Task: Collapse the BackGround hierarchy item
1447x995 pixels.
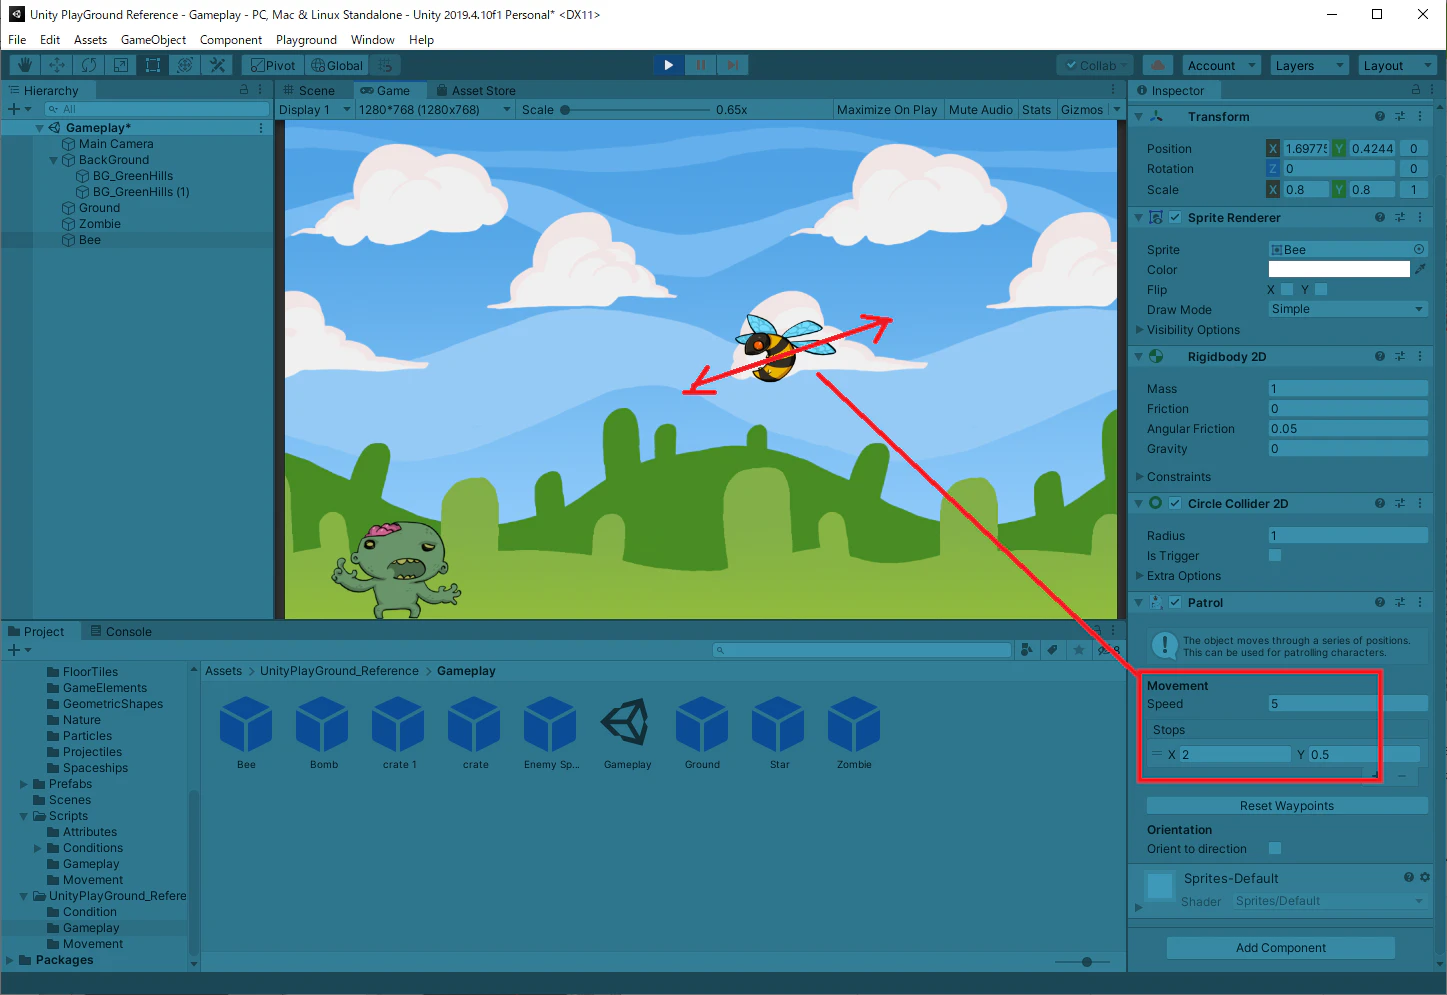Action: pos(54,160)
